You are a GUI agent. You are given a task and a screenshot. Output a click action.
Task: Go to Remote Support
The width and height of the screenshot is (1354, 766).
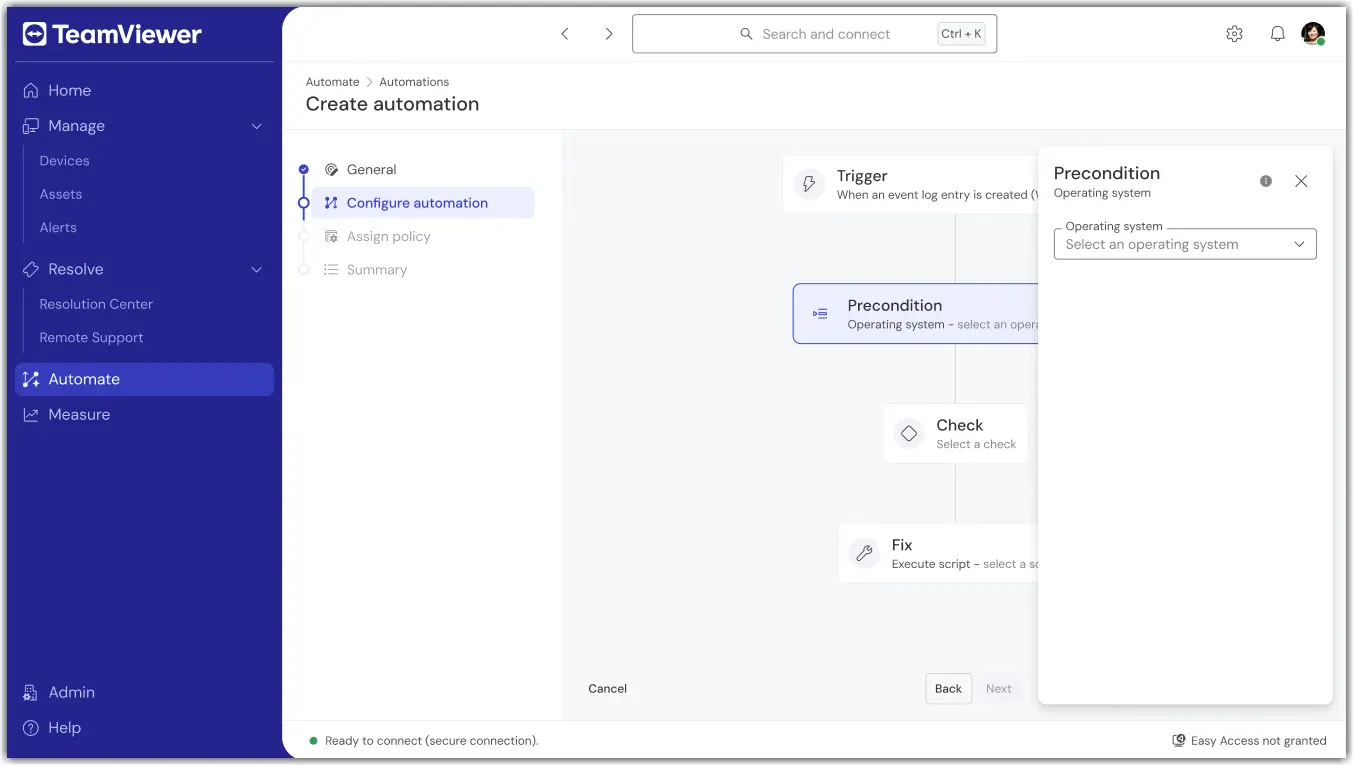(91, 338)
